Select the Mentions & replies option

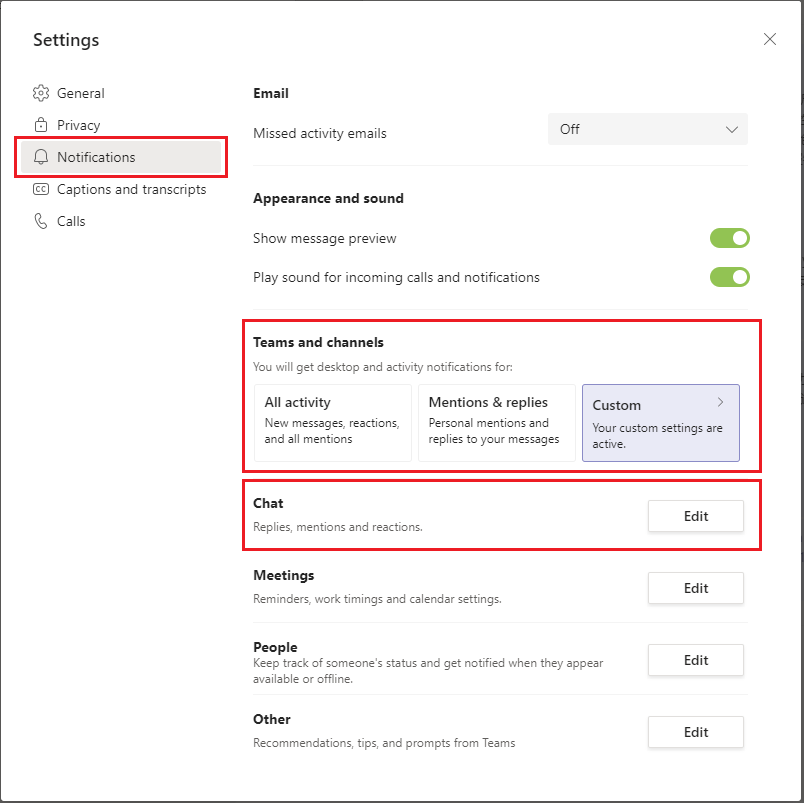pyautogui.click(x=496, y=423)
